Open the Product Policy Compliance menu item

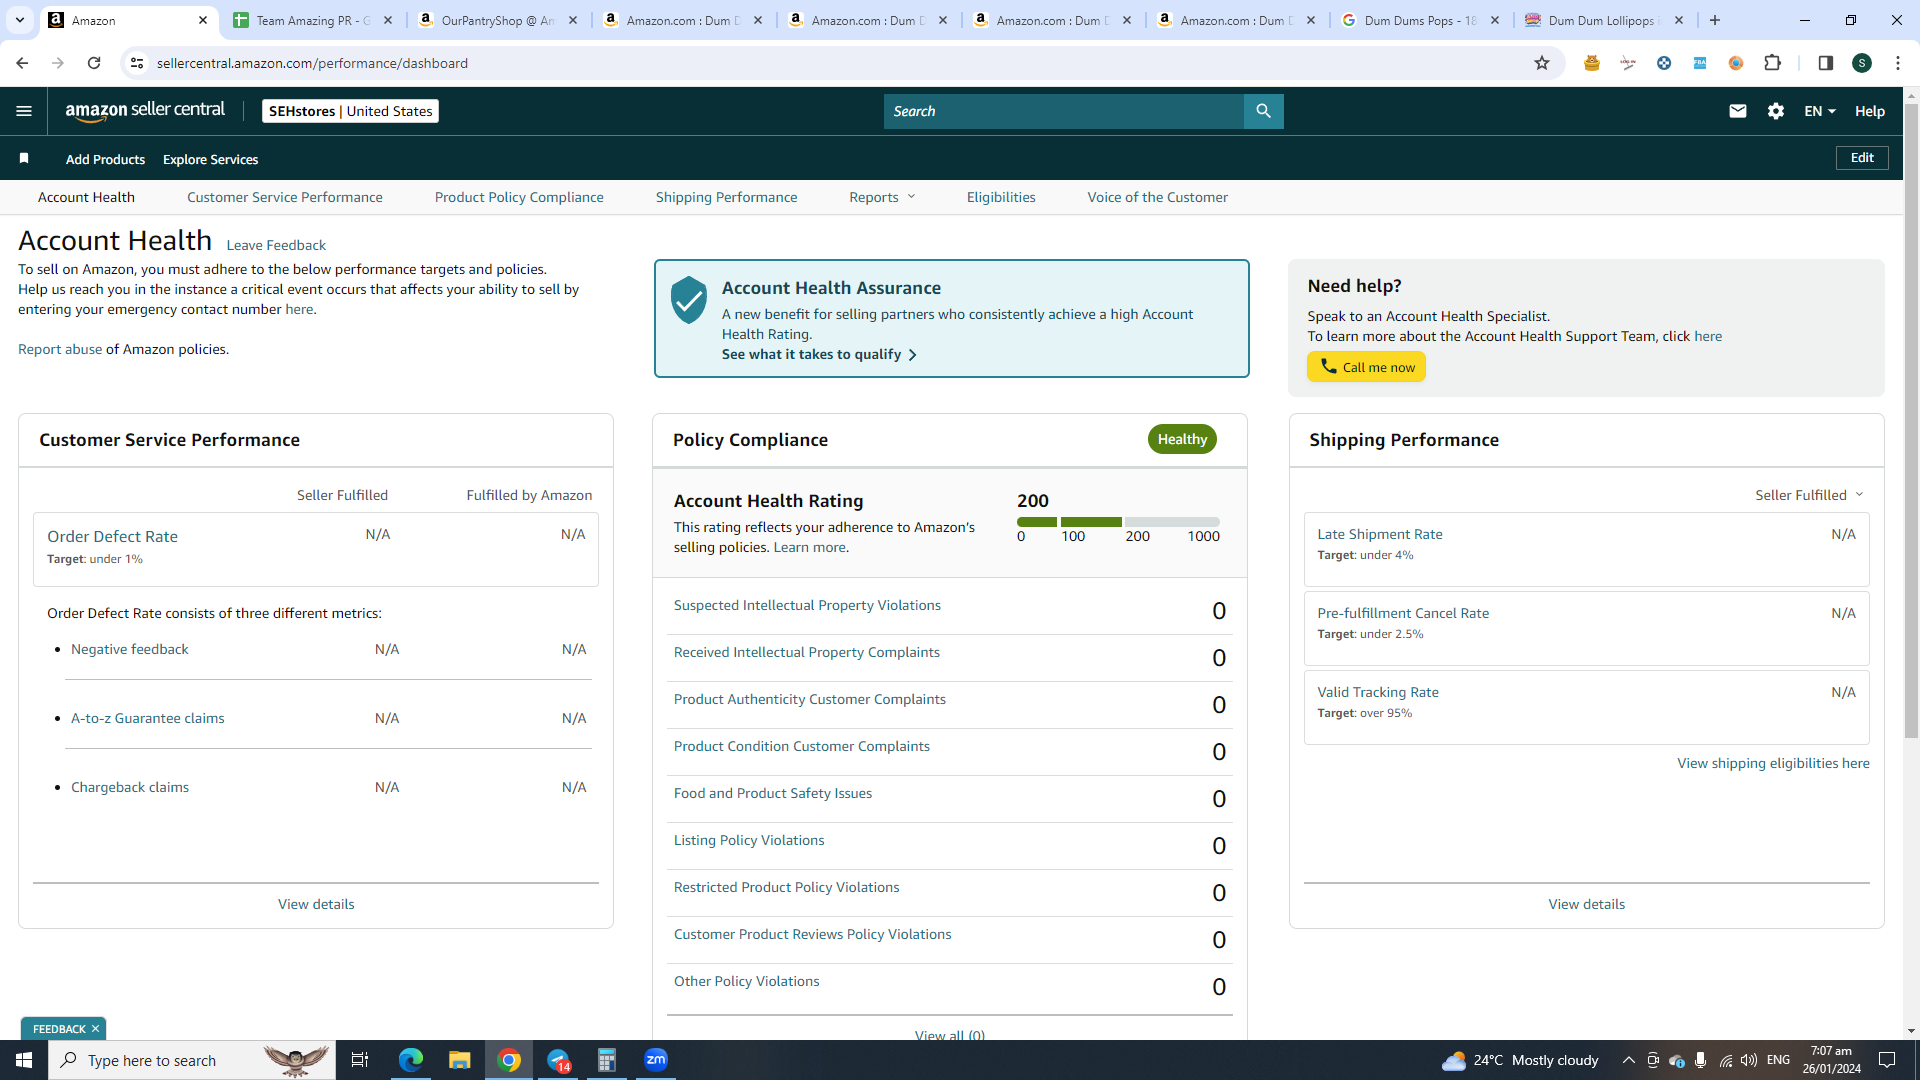pos(519,197)
